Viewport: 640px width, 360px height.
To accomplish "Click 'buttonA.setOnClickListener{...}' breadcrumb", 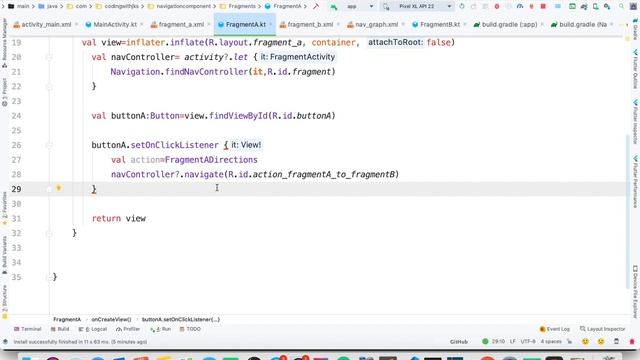I will coord(181,320).
